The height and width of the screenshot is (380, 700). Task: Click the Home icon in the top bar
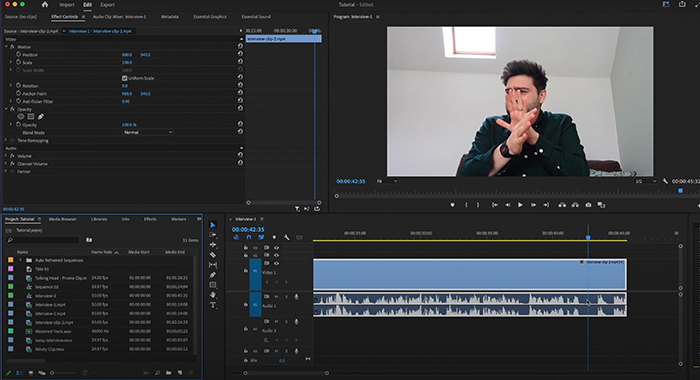coord(45,4)
